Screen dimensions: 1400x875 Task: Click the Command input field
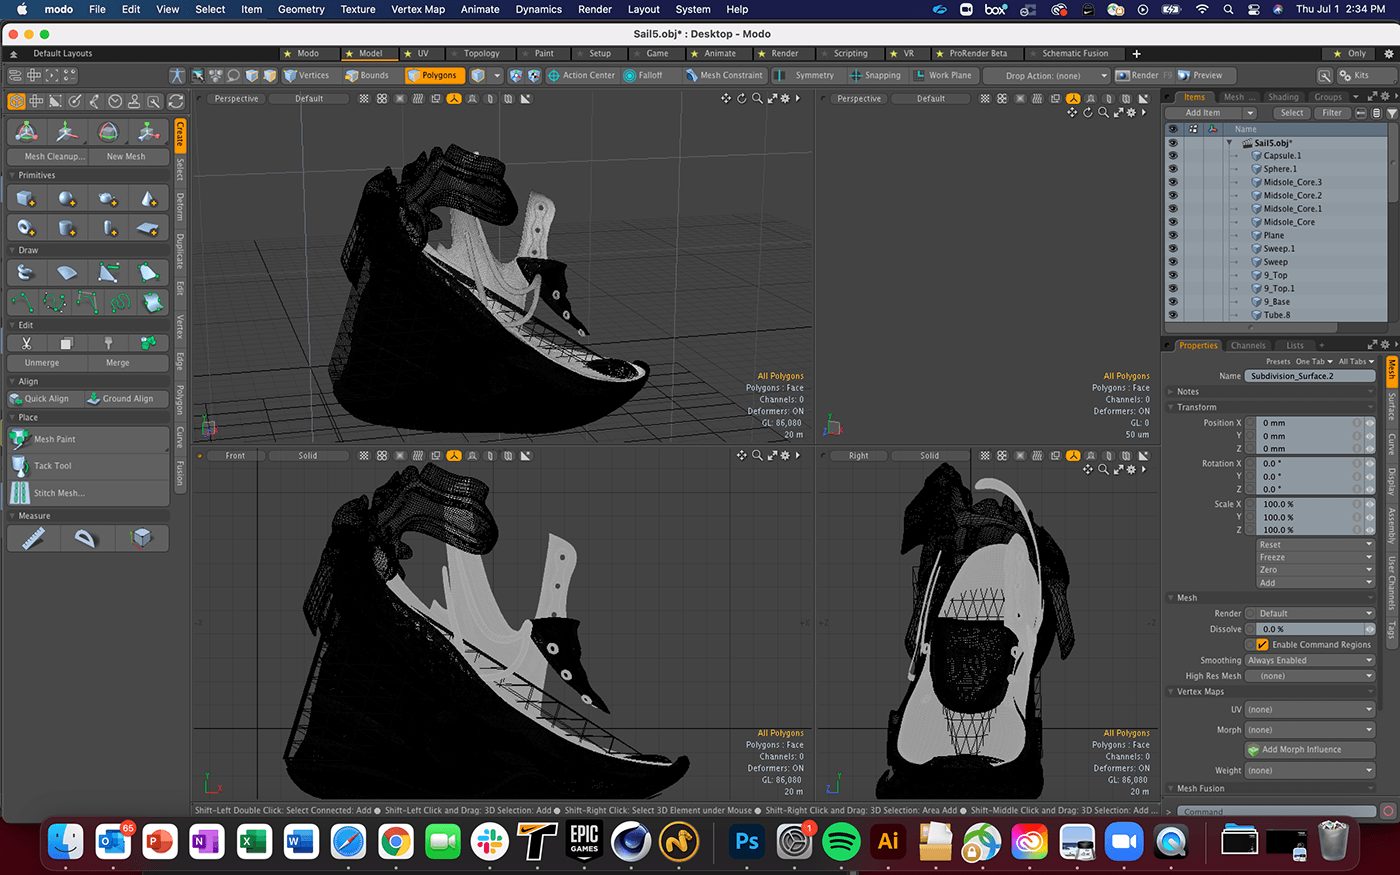coord(1276,812)
